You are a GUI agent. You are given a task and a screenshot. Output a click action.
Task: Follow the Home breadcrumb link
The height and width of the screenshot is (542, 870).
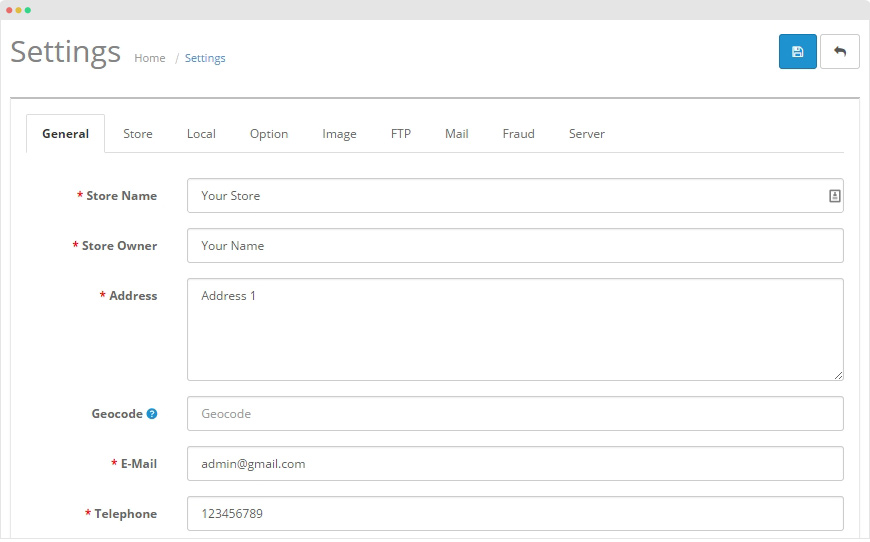pos(150,58)
